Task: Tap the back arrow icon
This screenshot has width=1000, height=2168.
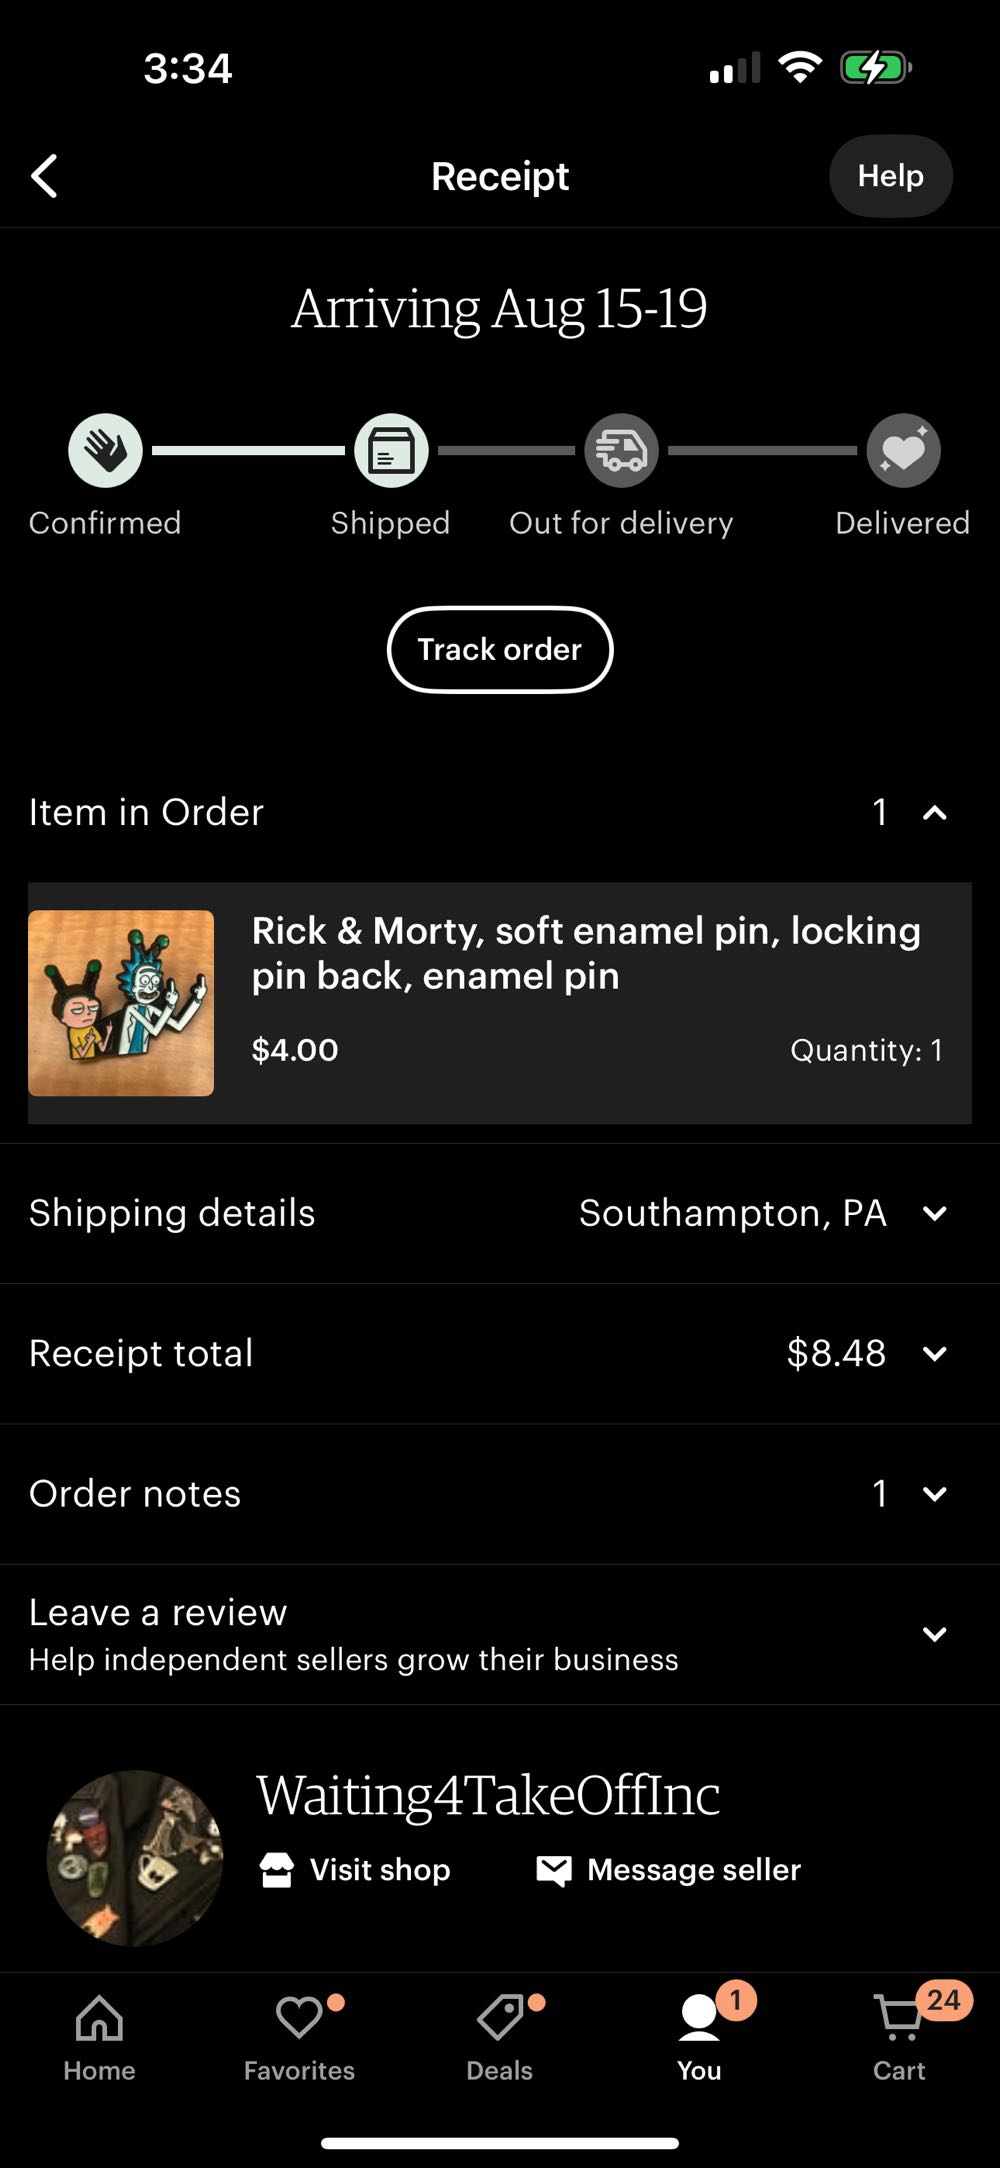Action: tap(45, 176)
